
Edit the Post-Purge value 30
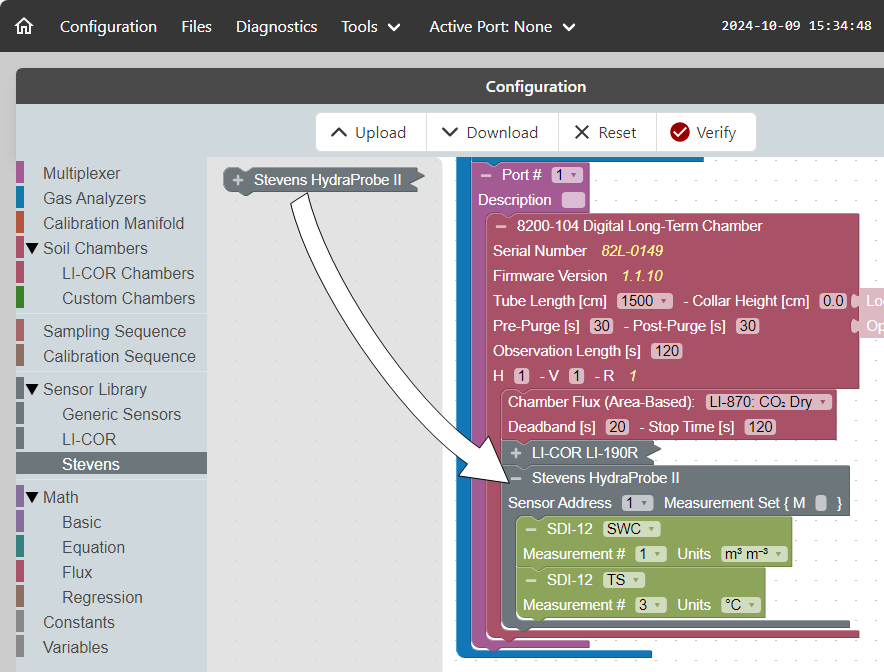point(748,326)
